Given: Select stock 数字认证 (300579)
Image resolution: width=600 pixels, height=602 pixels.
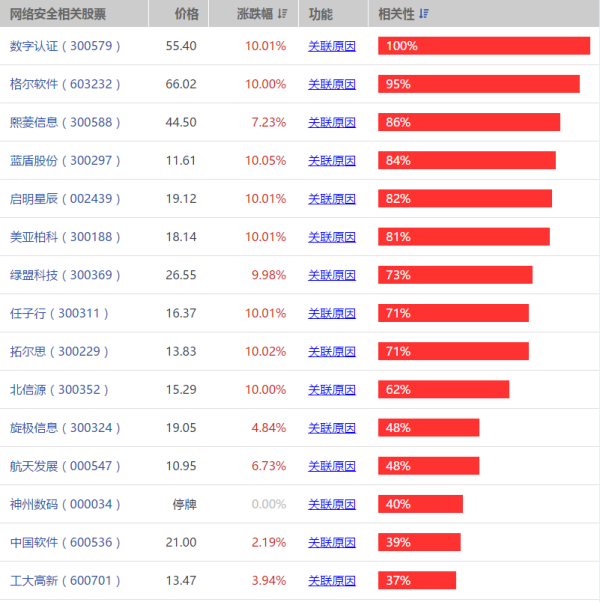Looking at the screenshot, I should (65, 46).
